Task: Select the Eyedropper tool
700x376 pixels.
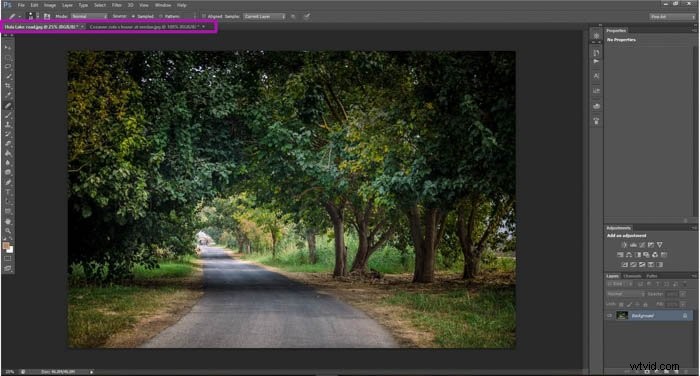Action: click(x=8, y=95)
